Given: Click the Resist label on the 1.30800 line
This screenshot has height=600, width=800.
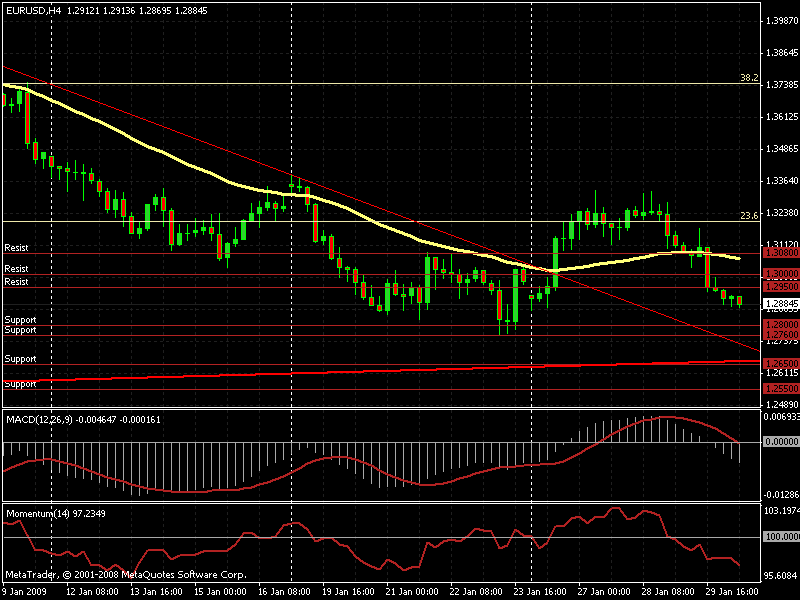Looking at the screenshot, I should point(16,247).
